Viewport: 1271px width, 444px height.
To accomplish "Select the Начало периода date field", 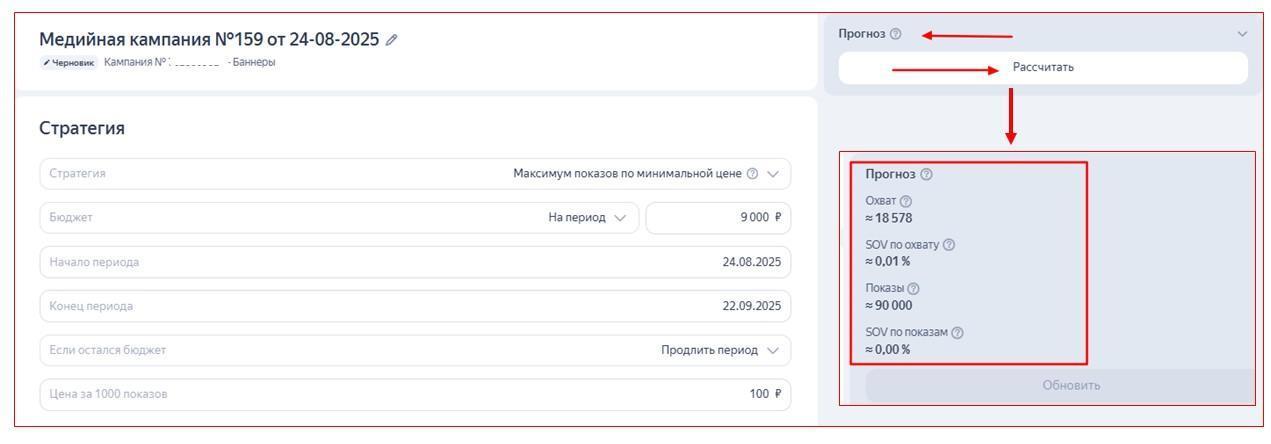I will pyautogui.click(x=414, y=262).
